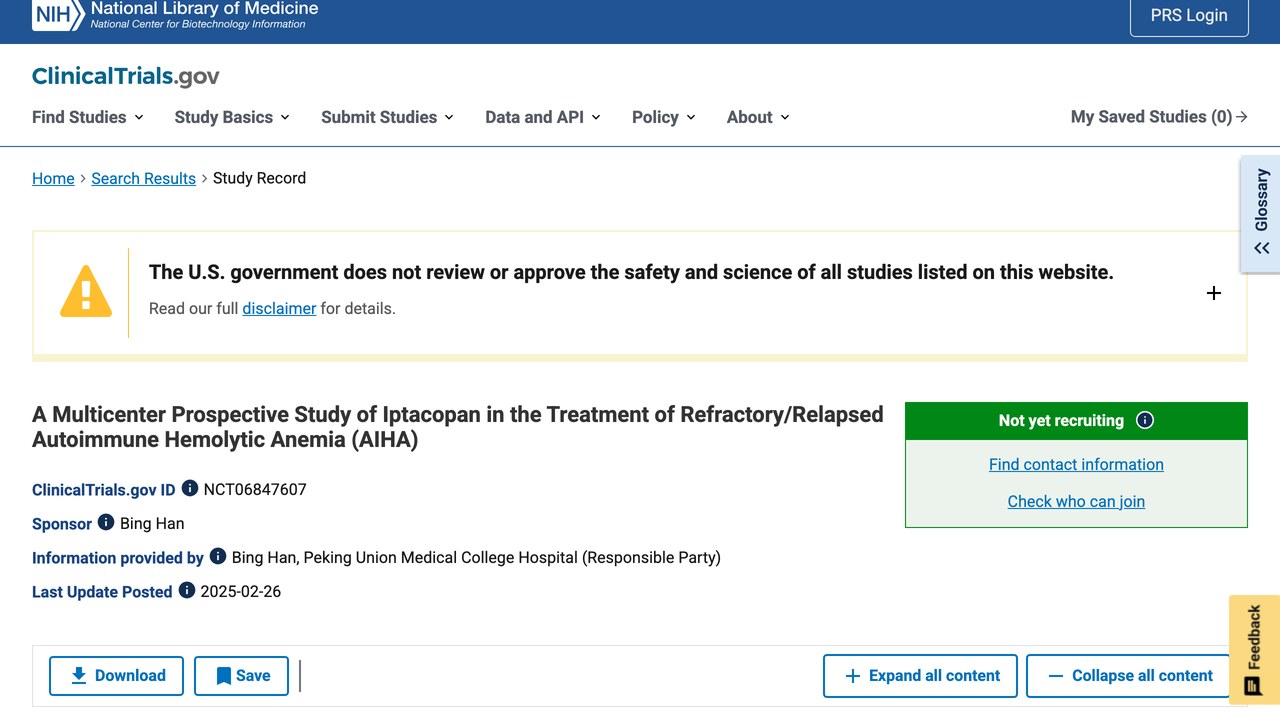Select the NCT06847607 identifier text
This screenshot has width=1280, height=720.
(255, 489)
